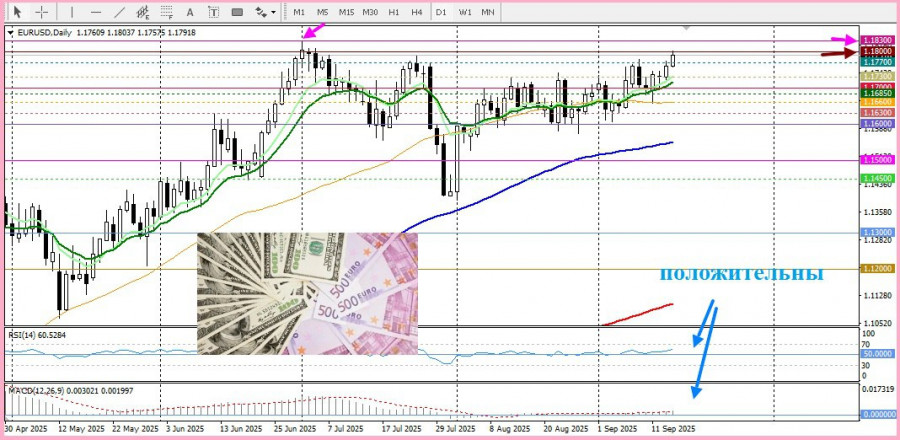The image size is (900, 440).
Task: Click the 25 Jun 2025 date label
Action: (x=294, y=429)
